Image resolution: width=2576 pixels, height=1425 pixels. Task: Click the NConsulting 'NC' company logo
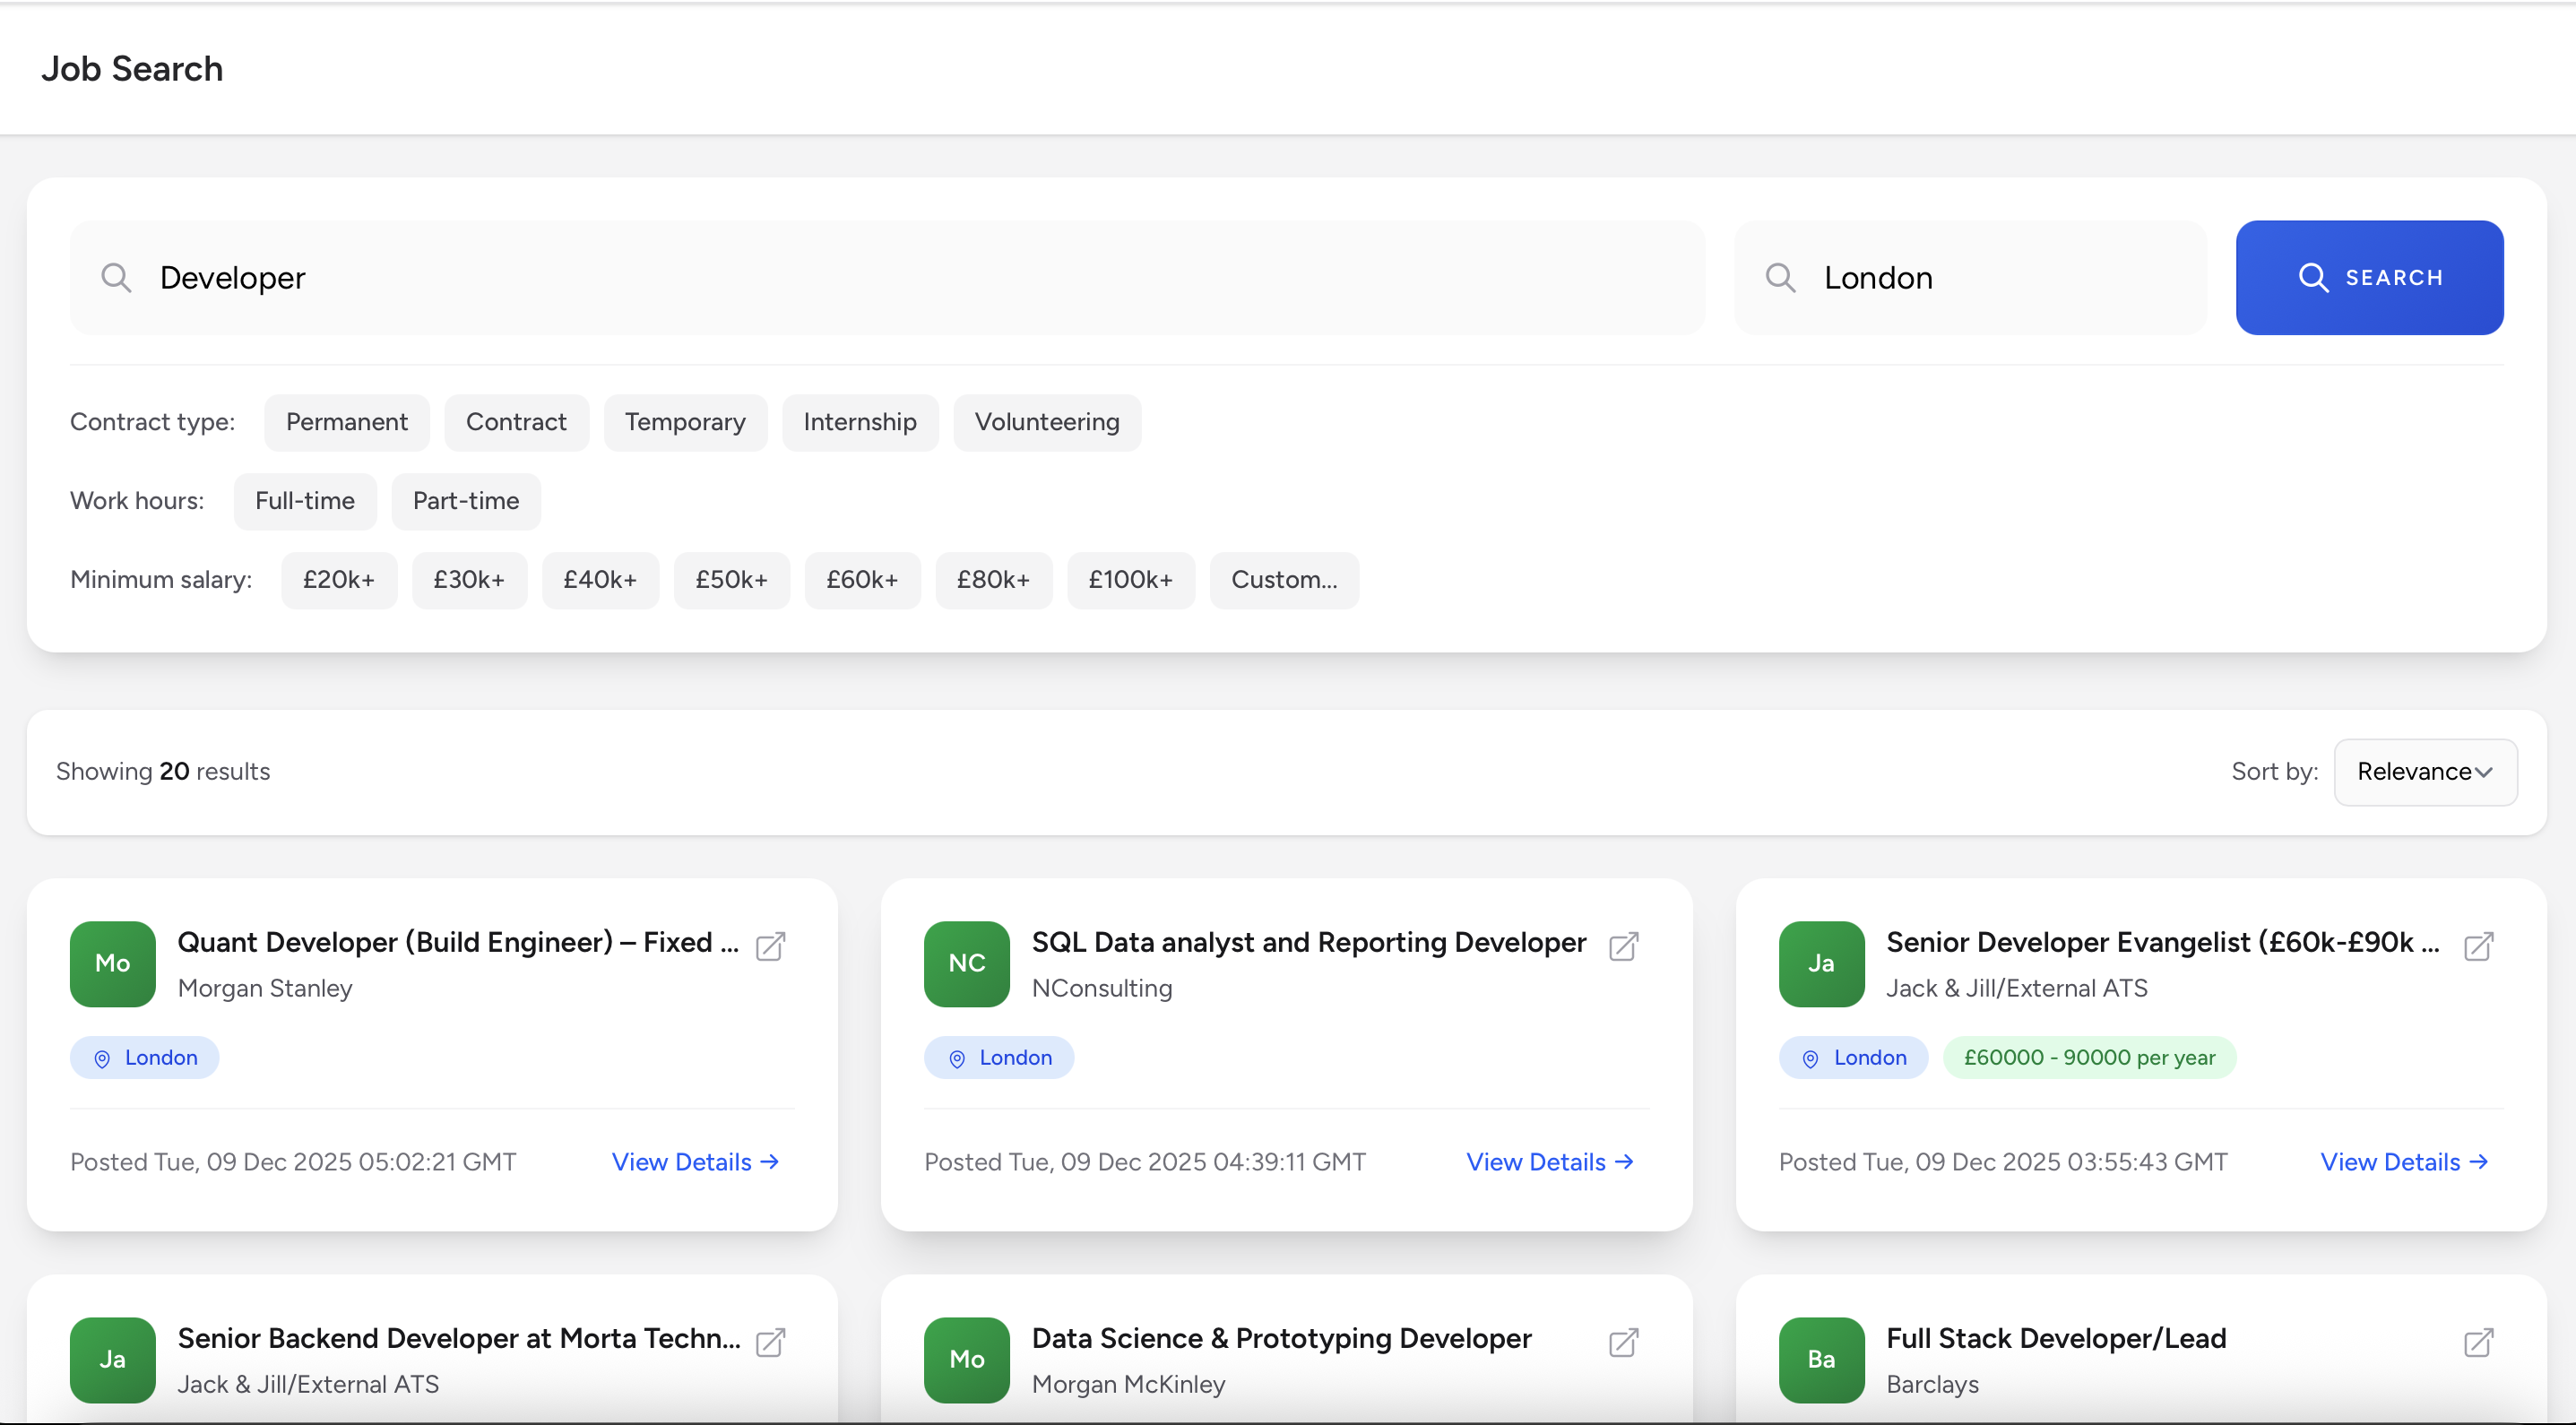click(x=966, y=963)
